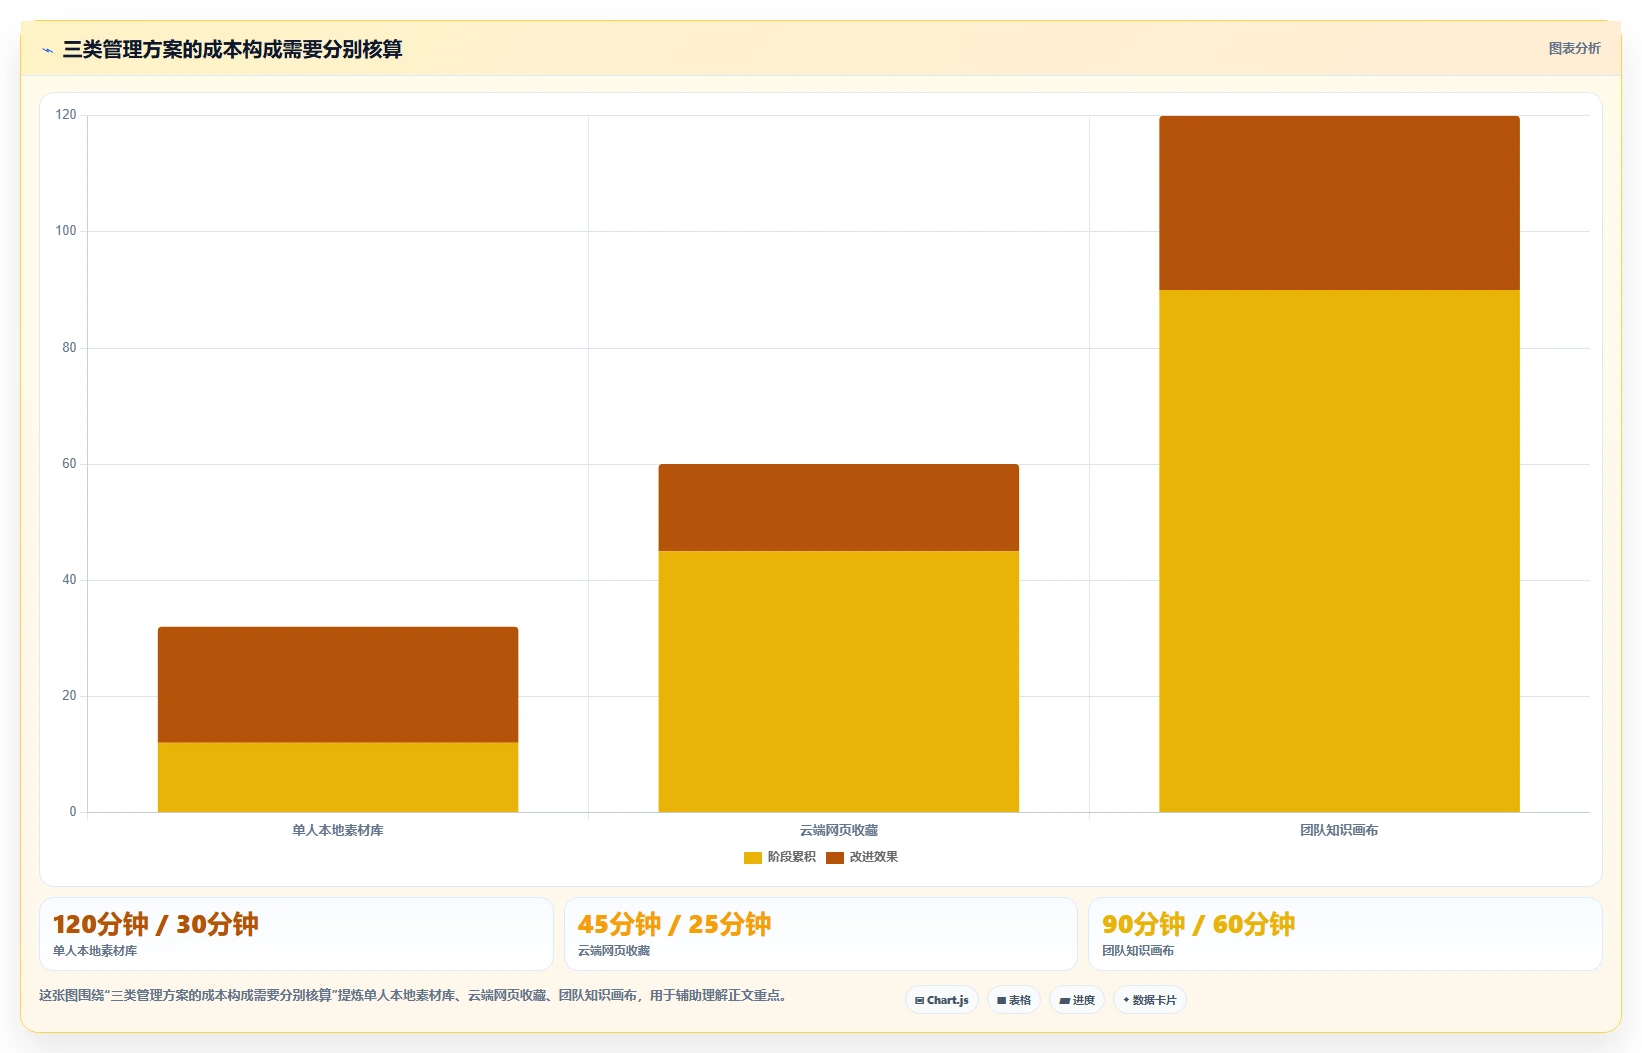This screenshot has width=1642, height=1053.
Task: Click the 45分钟 / 25分钟 stat value
Action: pyautogui.click(x=674, y=924)
